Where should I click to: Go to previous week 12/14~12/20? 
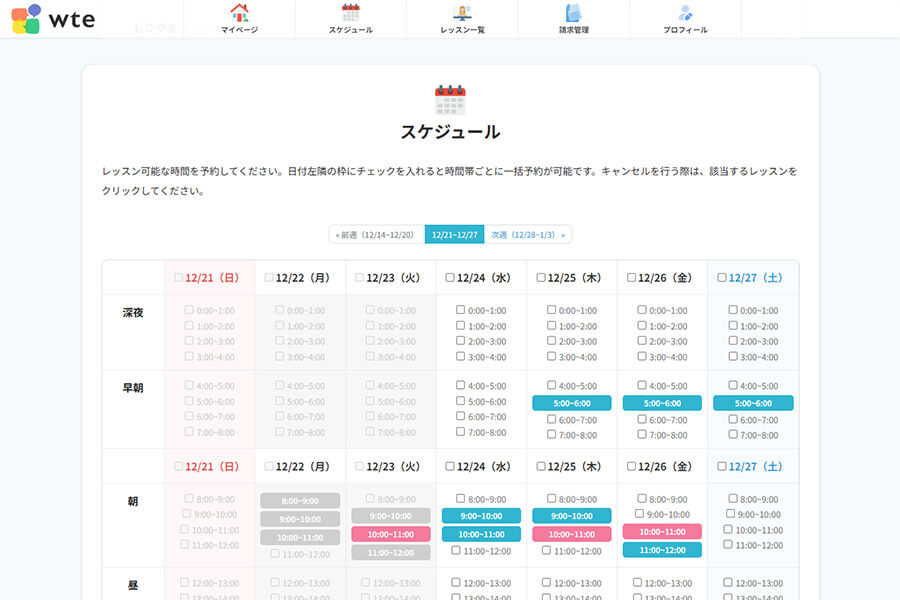pos(376,235)
